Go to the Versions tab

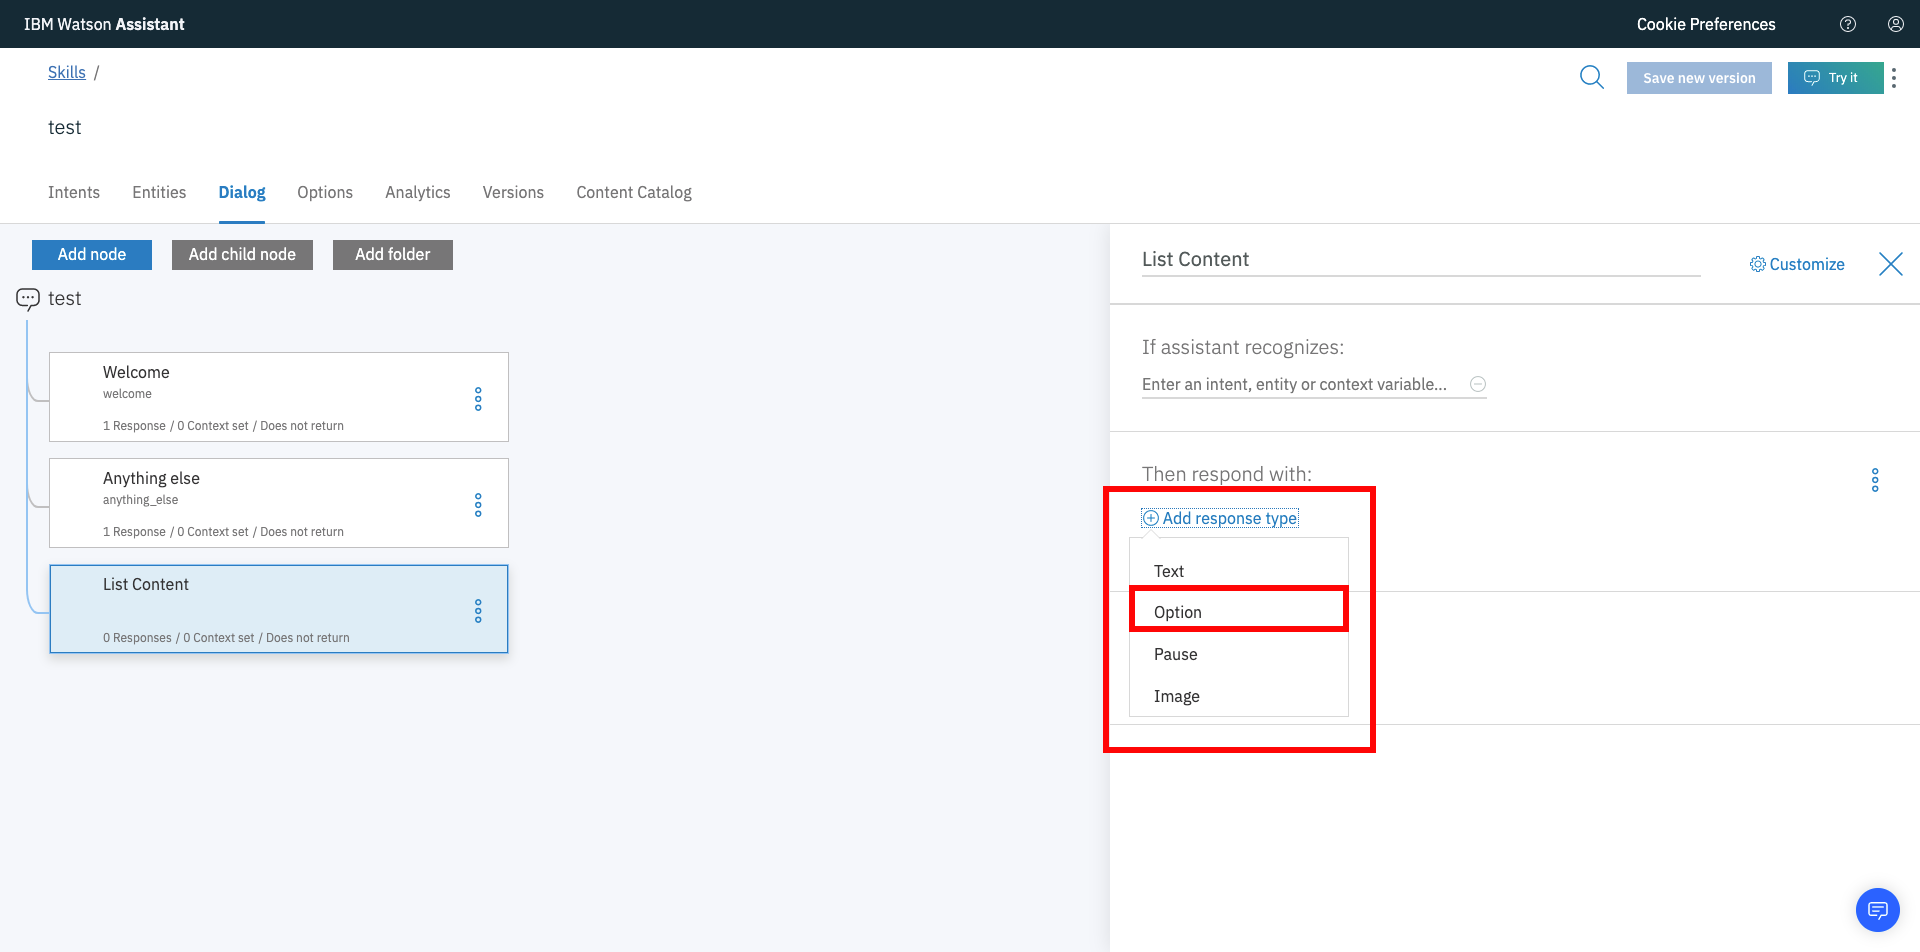tap(513, 192)
